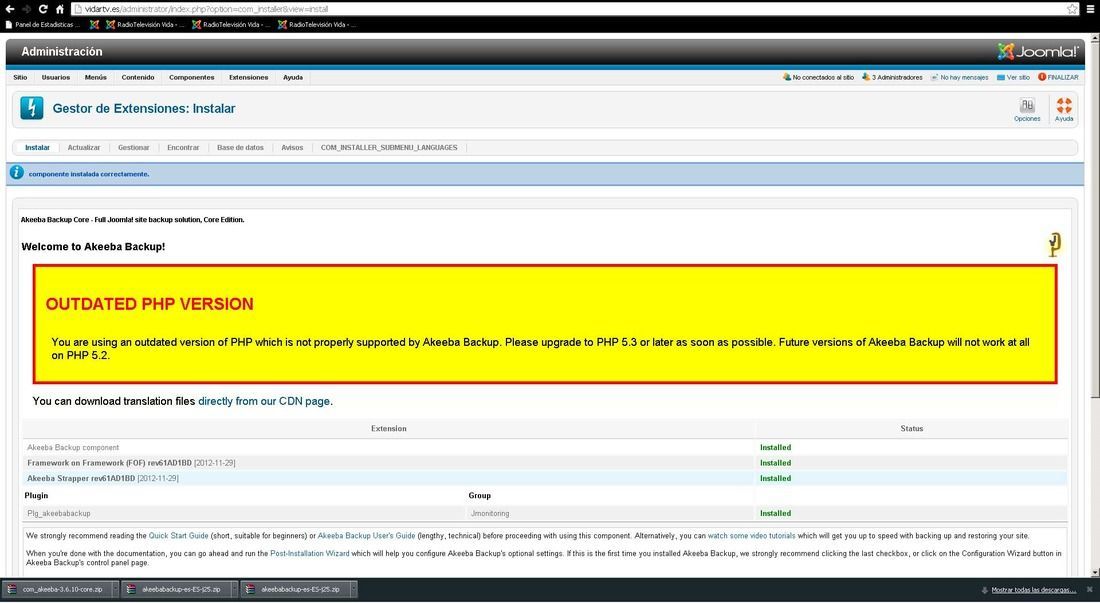Open the Ayuda menu in the menu bar
Screen dimensions: 1100x603
293,77
